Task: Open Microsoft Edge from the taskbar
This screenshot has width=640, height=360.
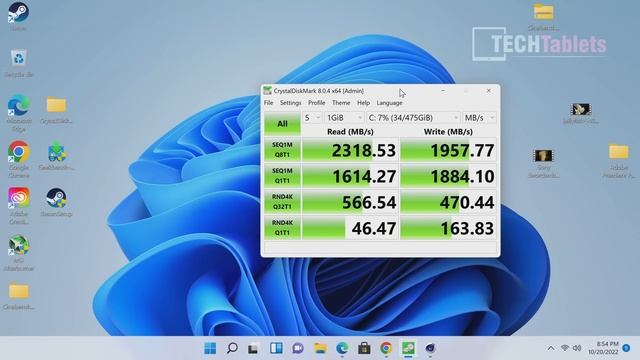Action: pyautogui.click(x=342, y=348)
